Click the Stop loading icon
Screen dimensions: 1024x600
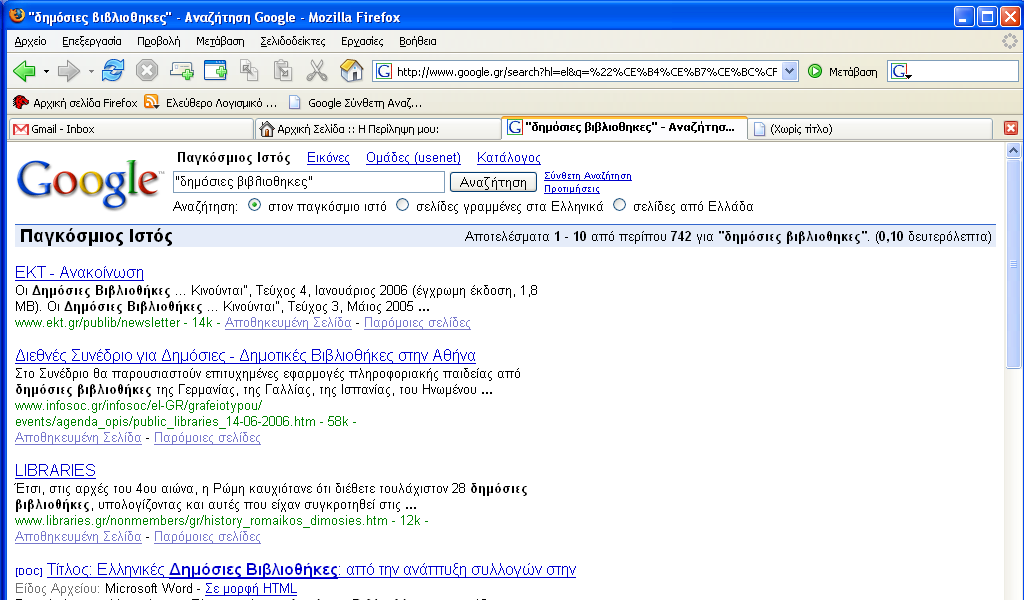click(x=147, y=71)
